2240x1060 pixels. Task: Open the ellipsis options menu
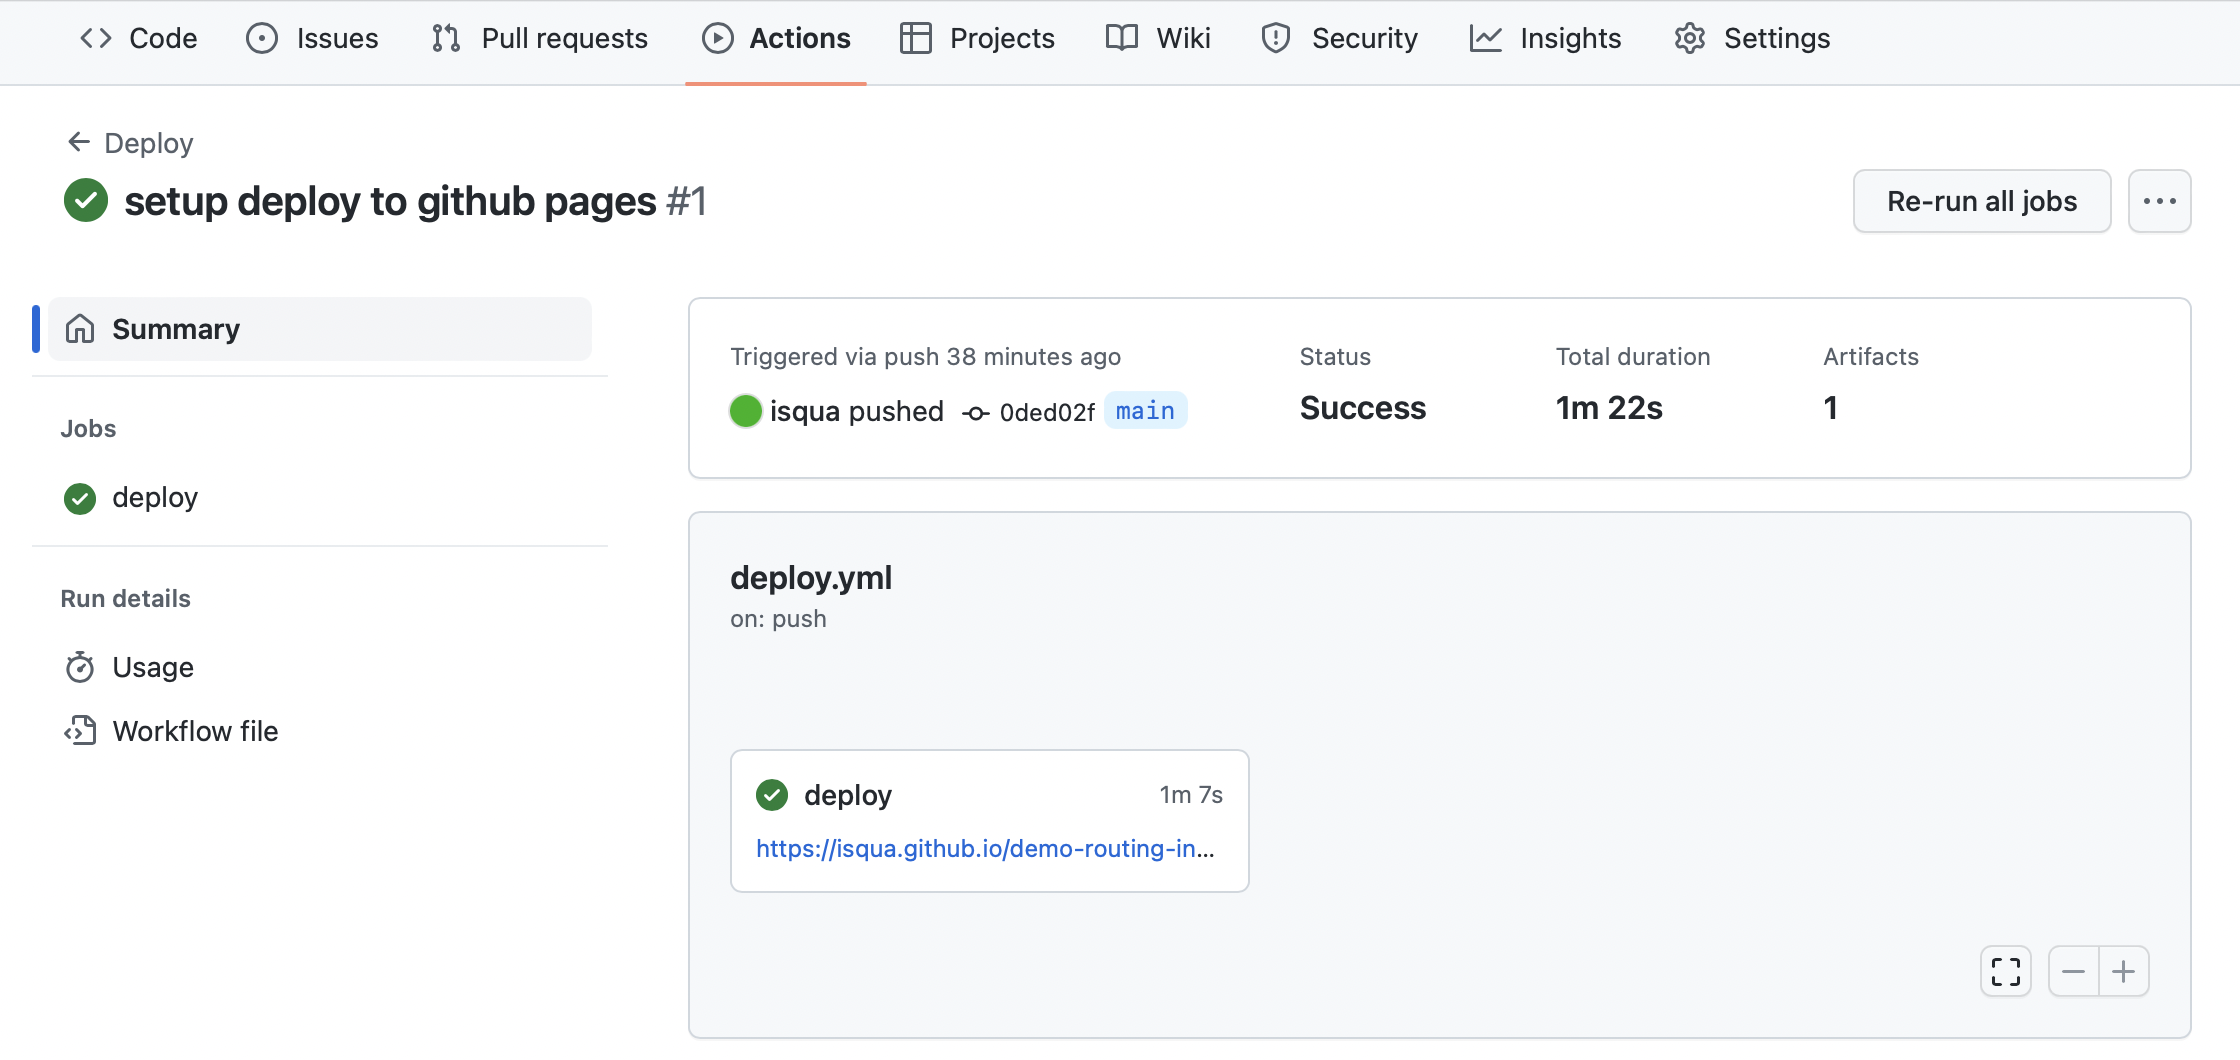(x=2159, y=200)
